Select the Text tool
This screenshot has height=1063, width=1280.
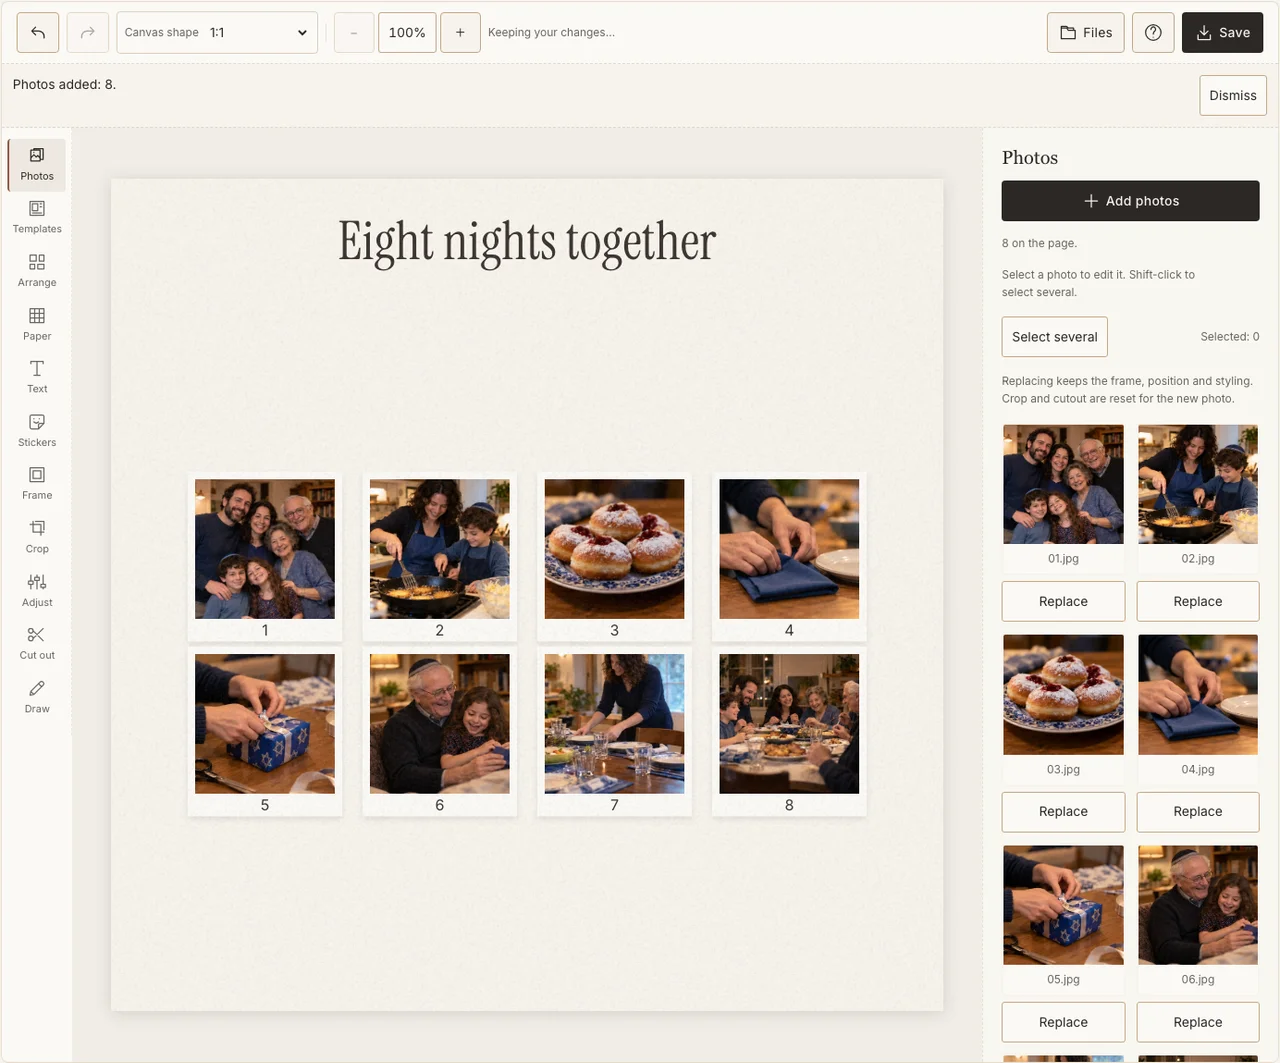(37, 378)
